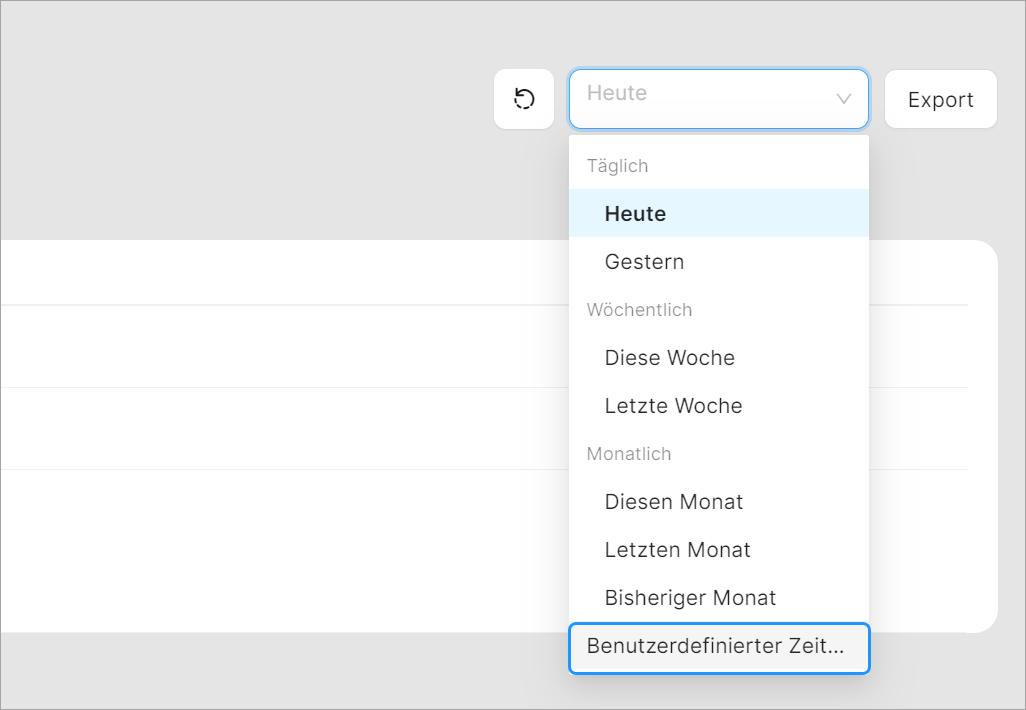This screenshot has width=1026, height=710.
Task: Click the third row of the white panel
Action: point(280,428)
